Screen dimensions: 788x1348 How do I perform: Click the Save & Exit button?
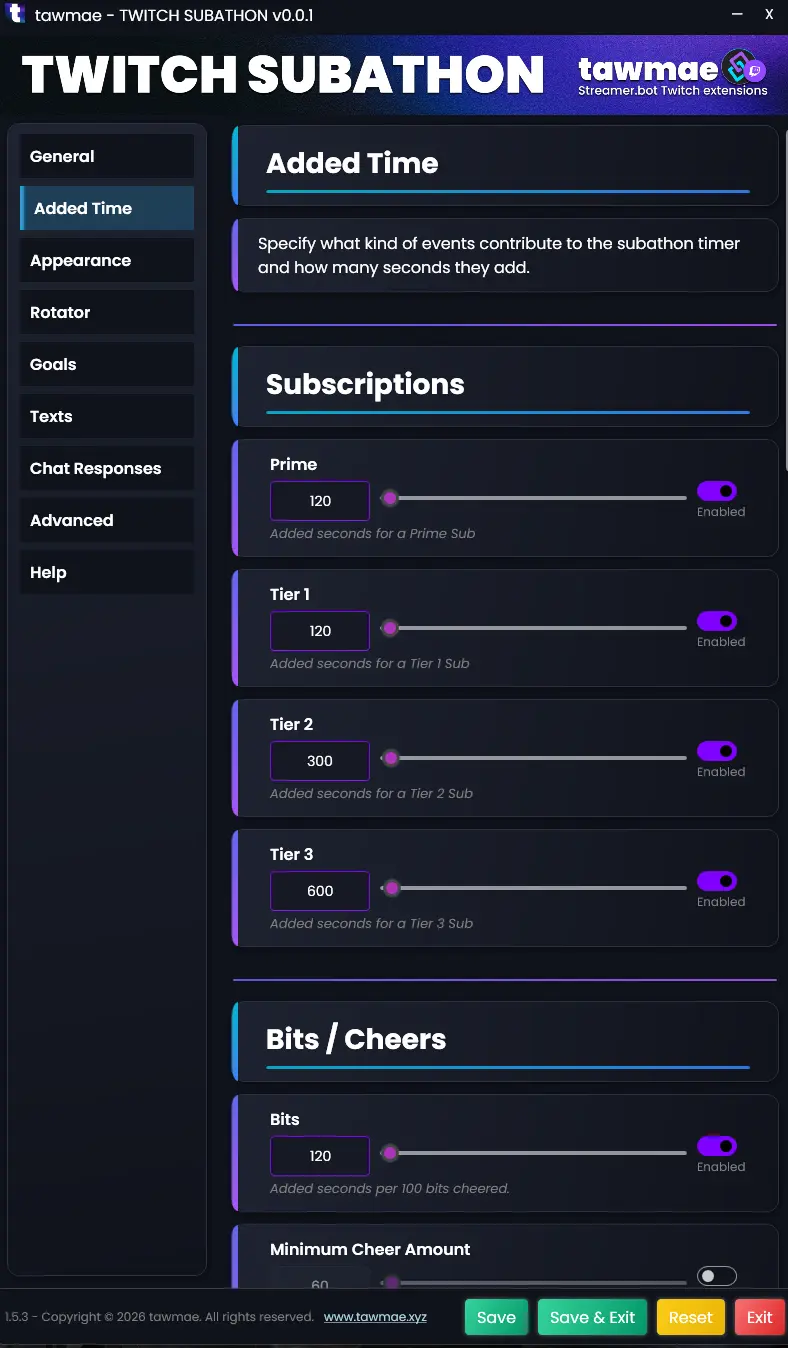(593, 1317)
